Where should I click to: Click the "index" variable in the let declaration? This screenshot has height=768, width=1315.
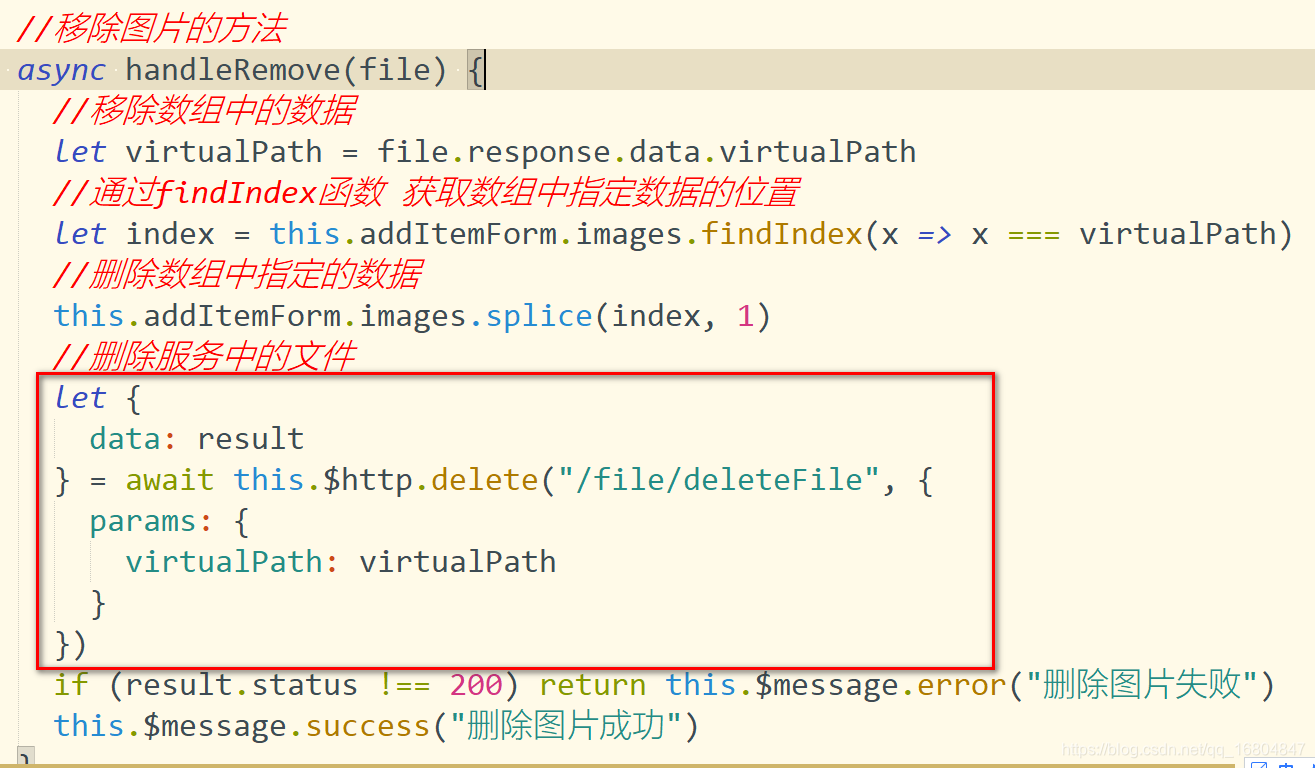170,234
